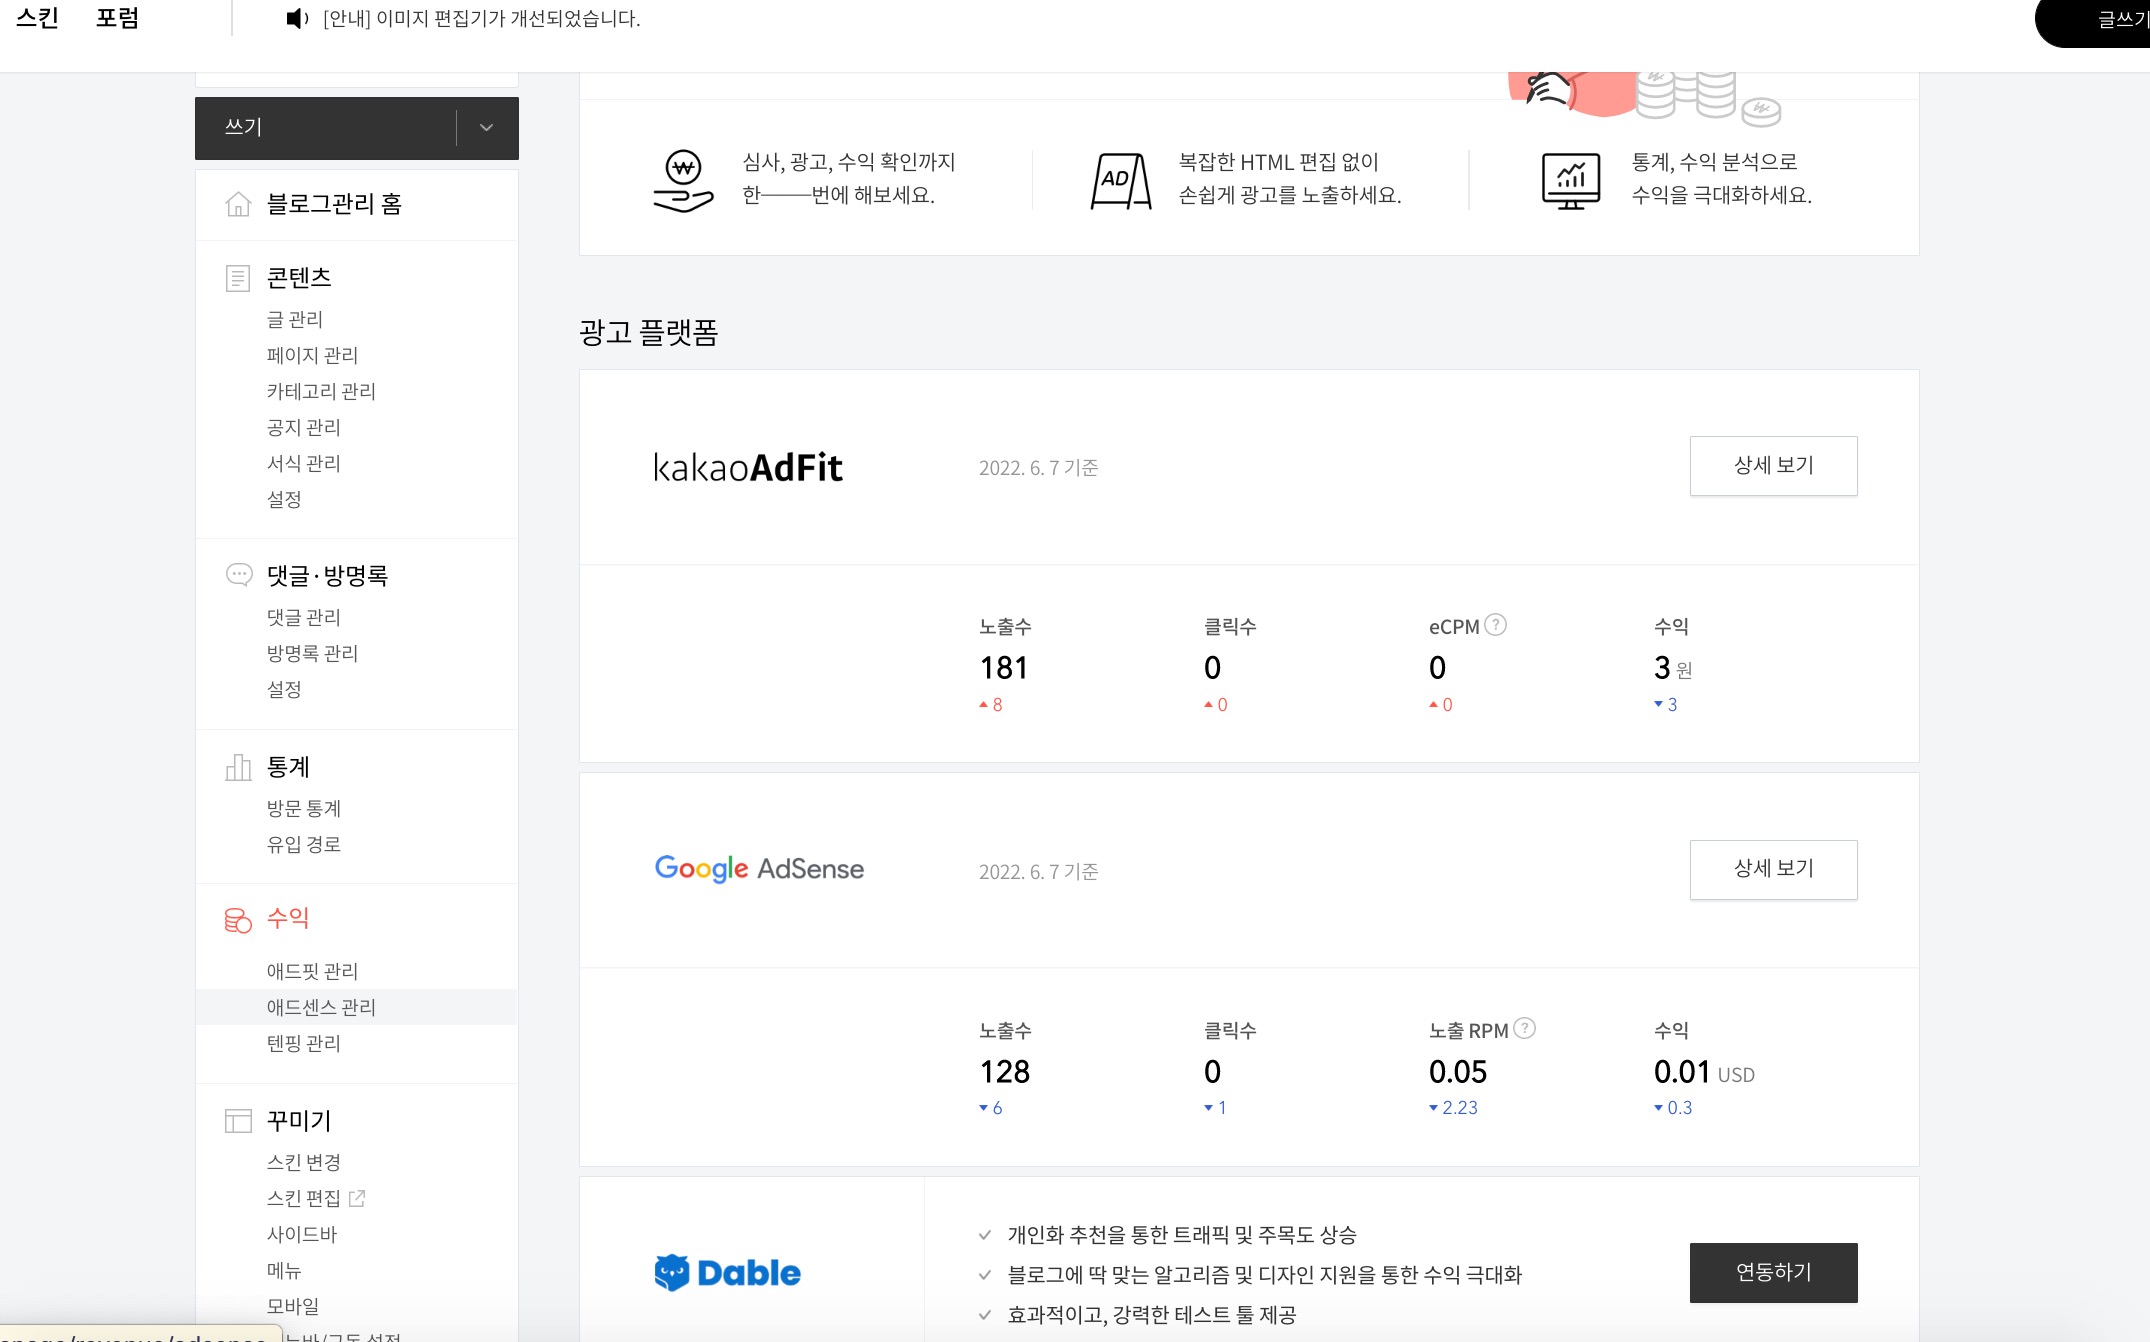This screenshot has width=2150, height=1342.
Task: Click AdSense 수익 value 0.01 USD
Action: click(1704, 1072)
